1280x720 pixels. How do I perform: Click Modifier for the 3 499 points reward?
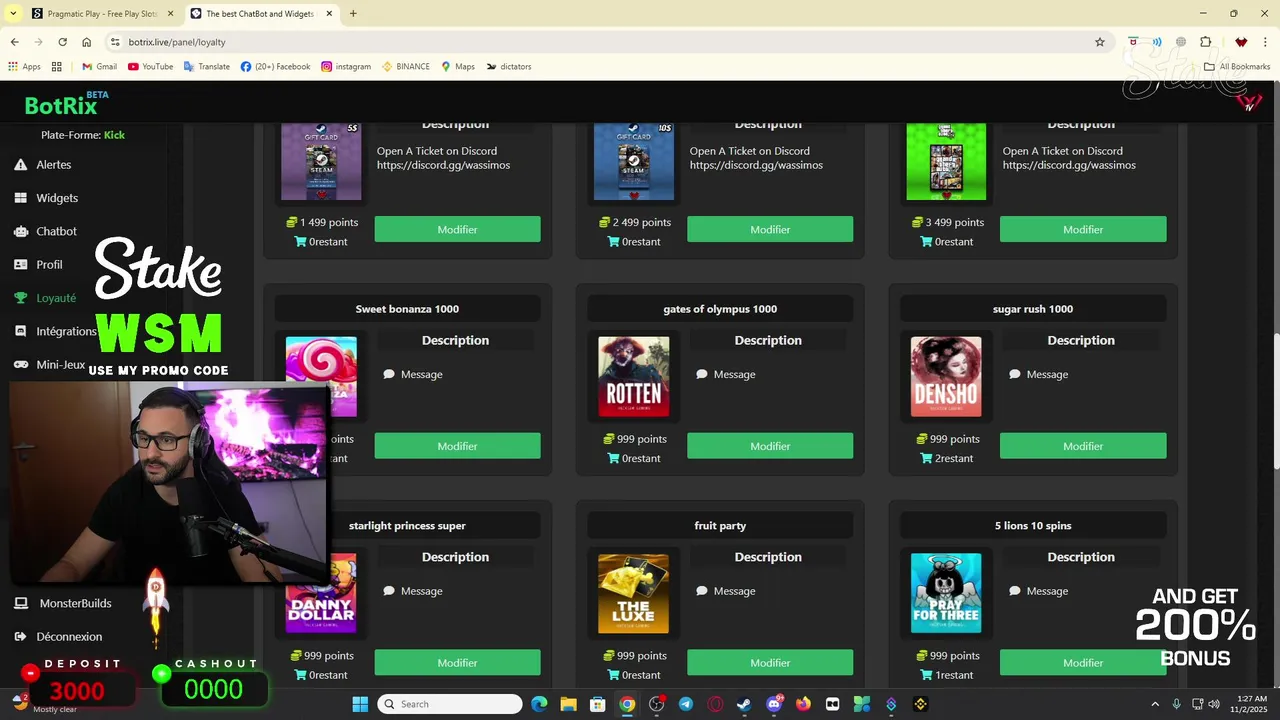pyautogui.click(x=1083, y=229)
